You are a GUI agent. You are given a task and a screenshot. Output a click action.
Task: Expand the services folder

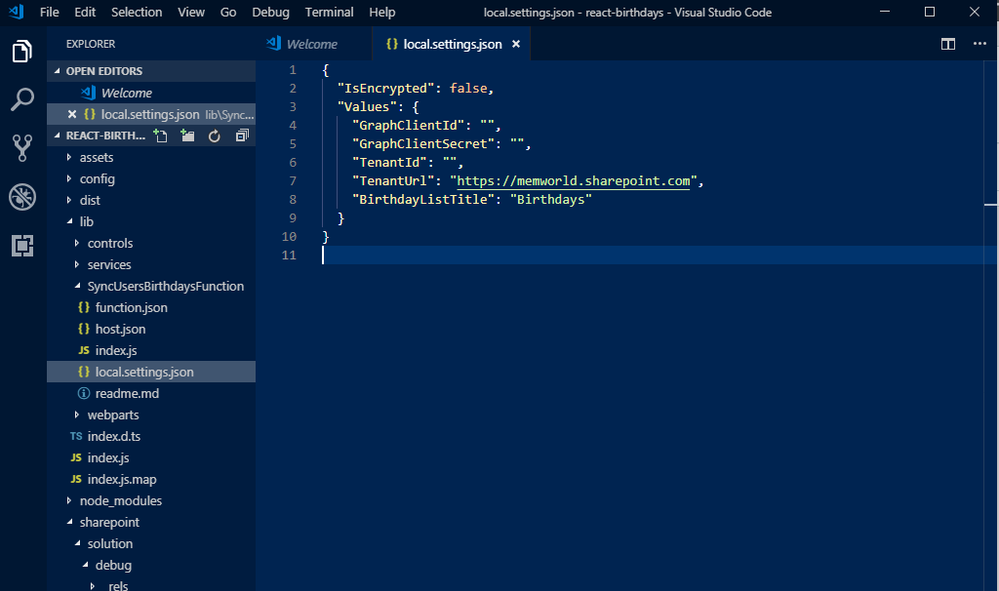point(152,264)
